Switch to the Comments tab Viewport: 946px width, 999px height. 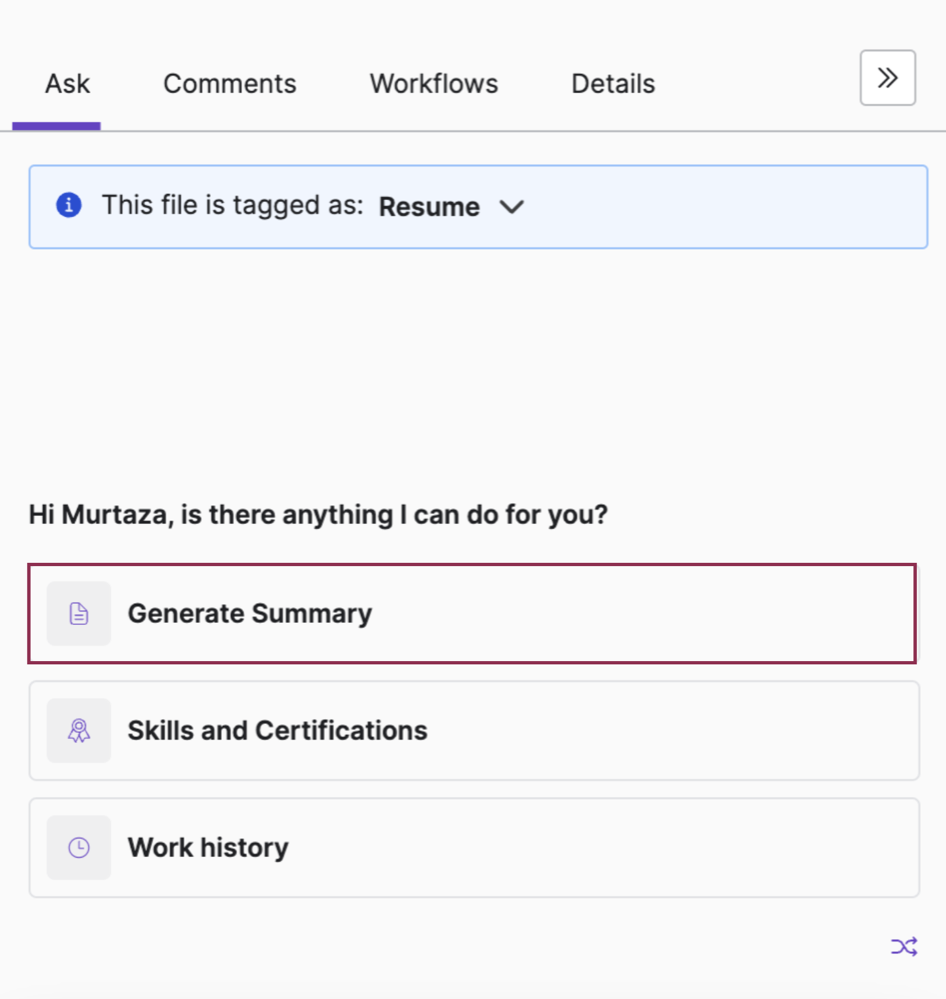(229, 84)
